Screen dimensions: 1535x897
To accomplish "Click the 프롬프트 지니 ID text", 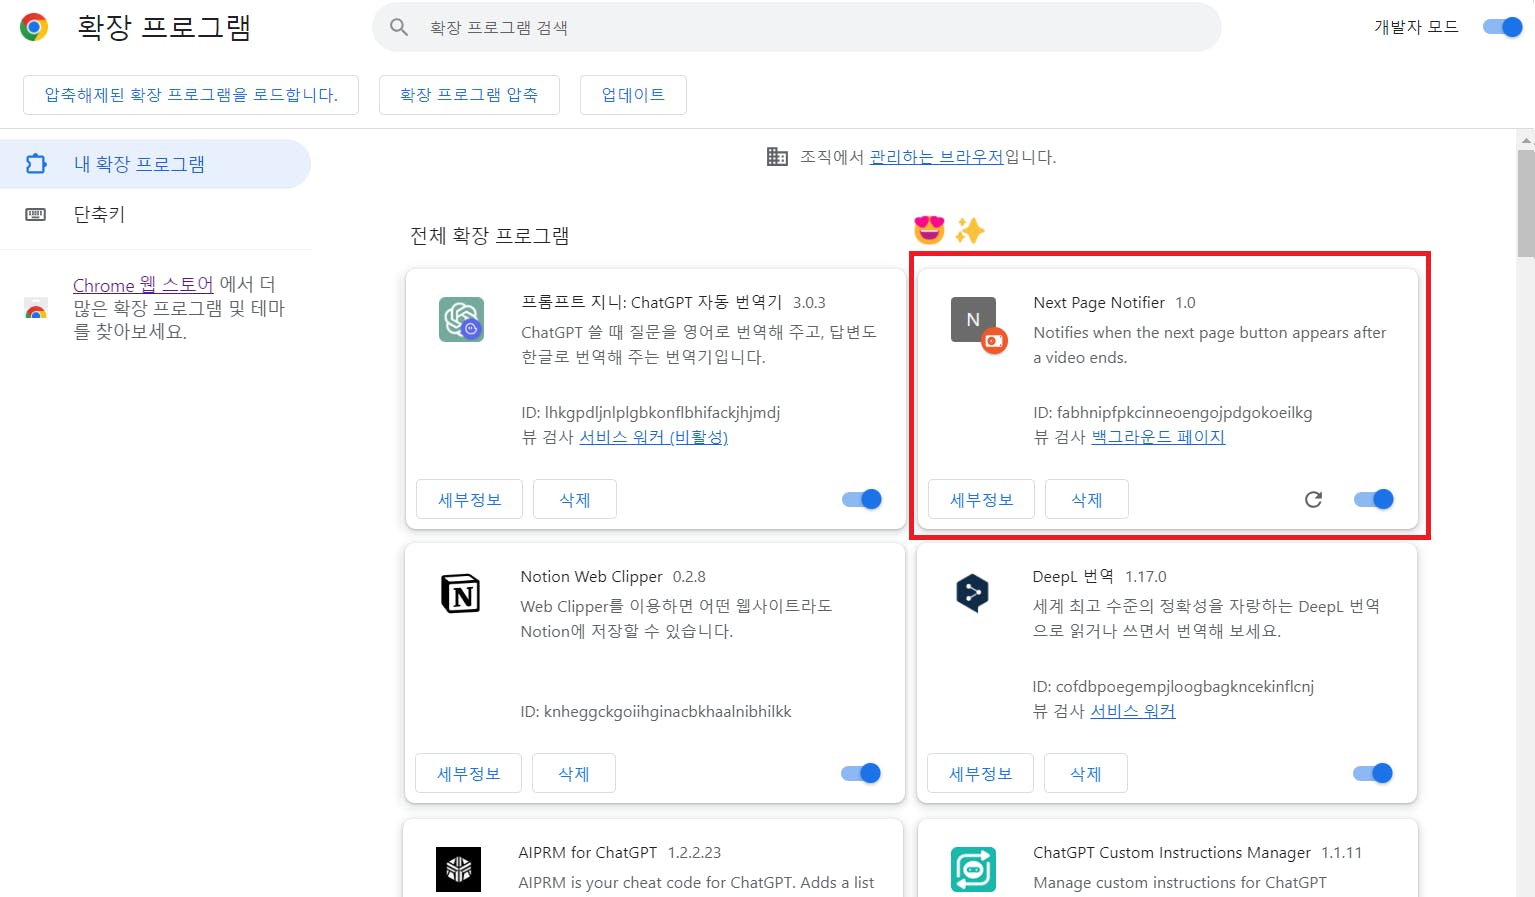I will point(651,412).
